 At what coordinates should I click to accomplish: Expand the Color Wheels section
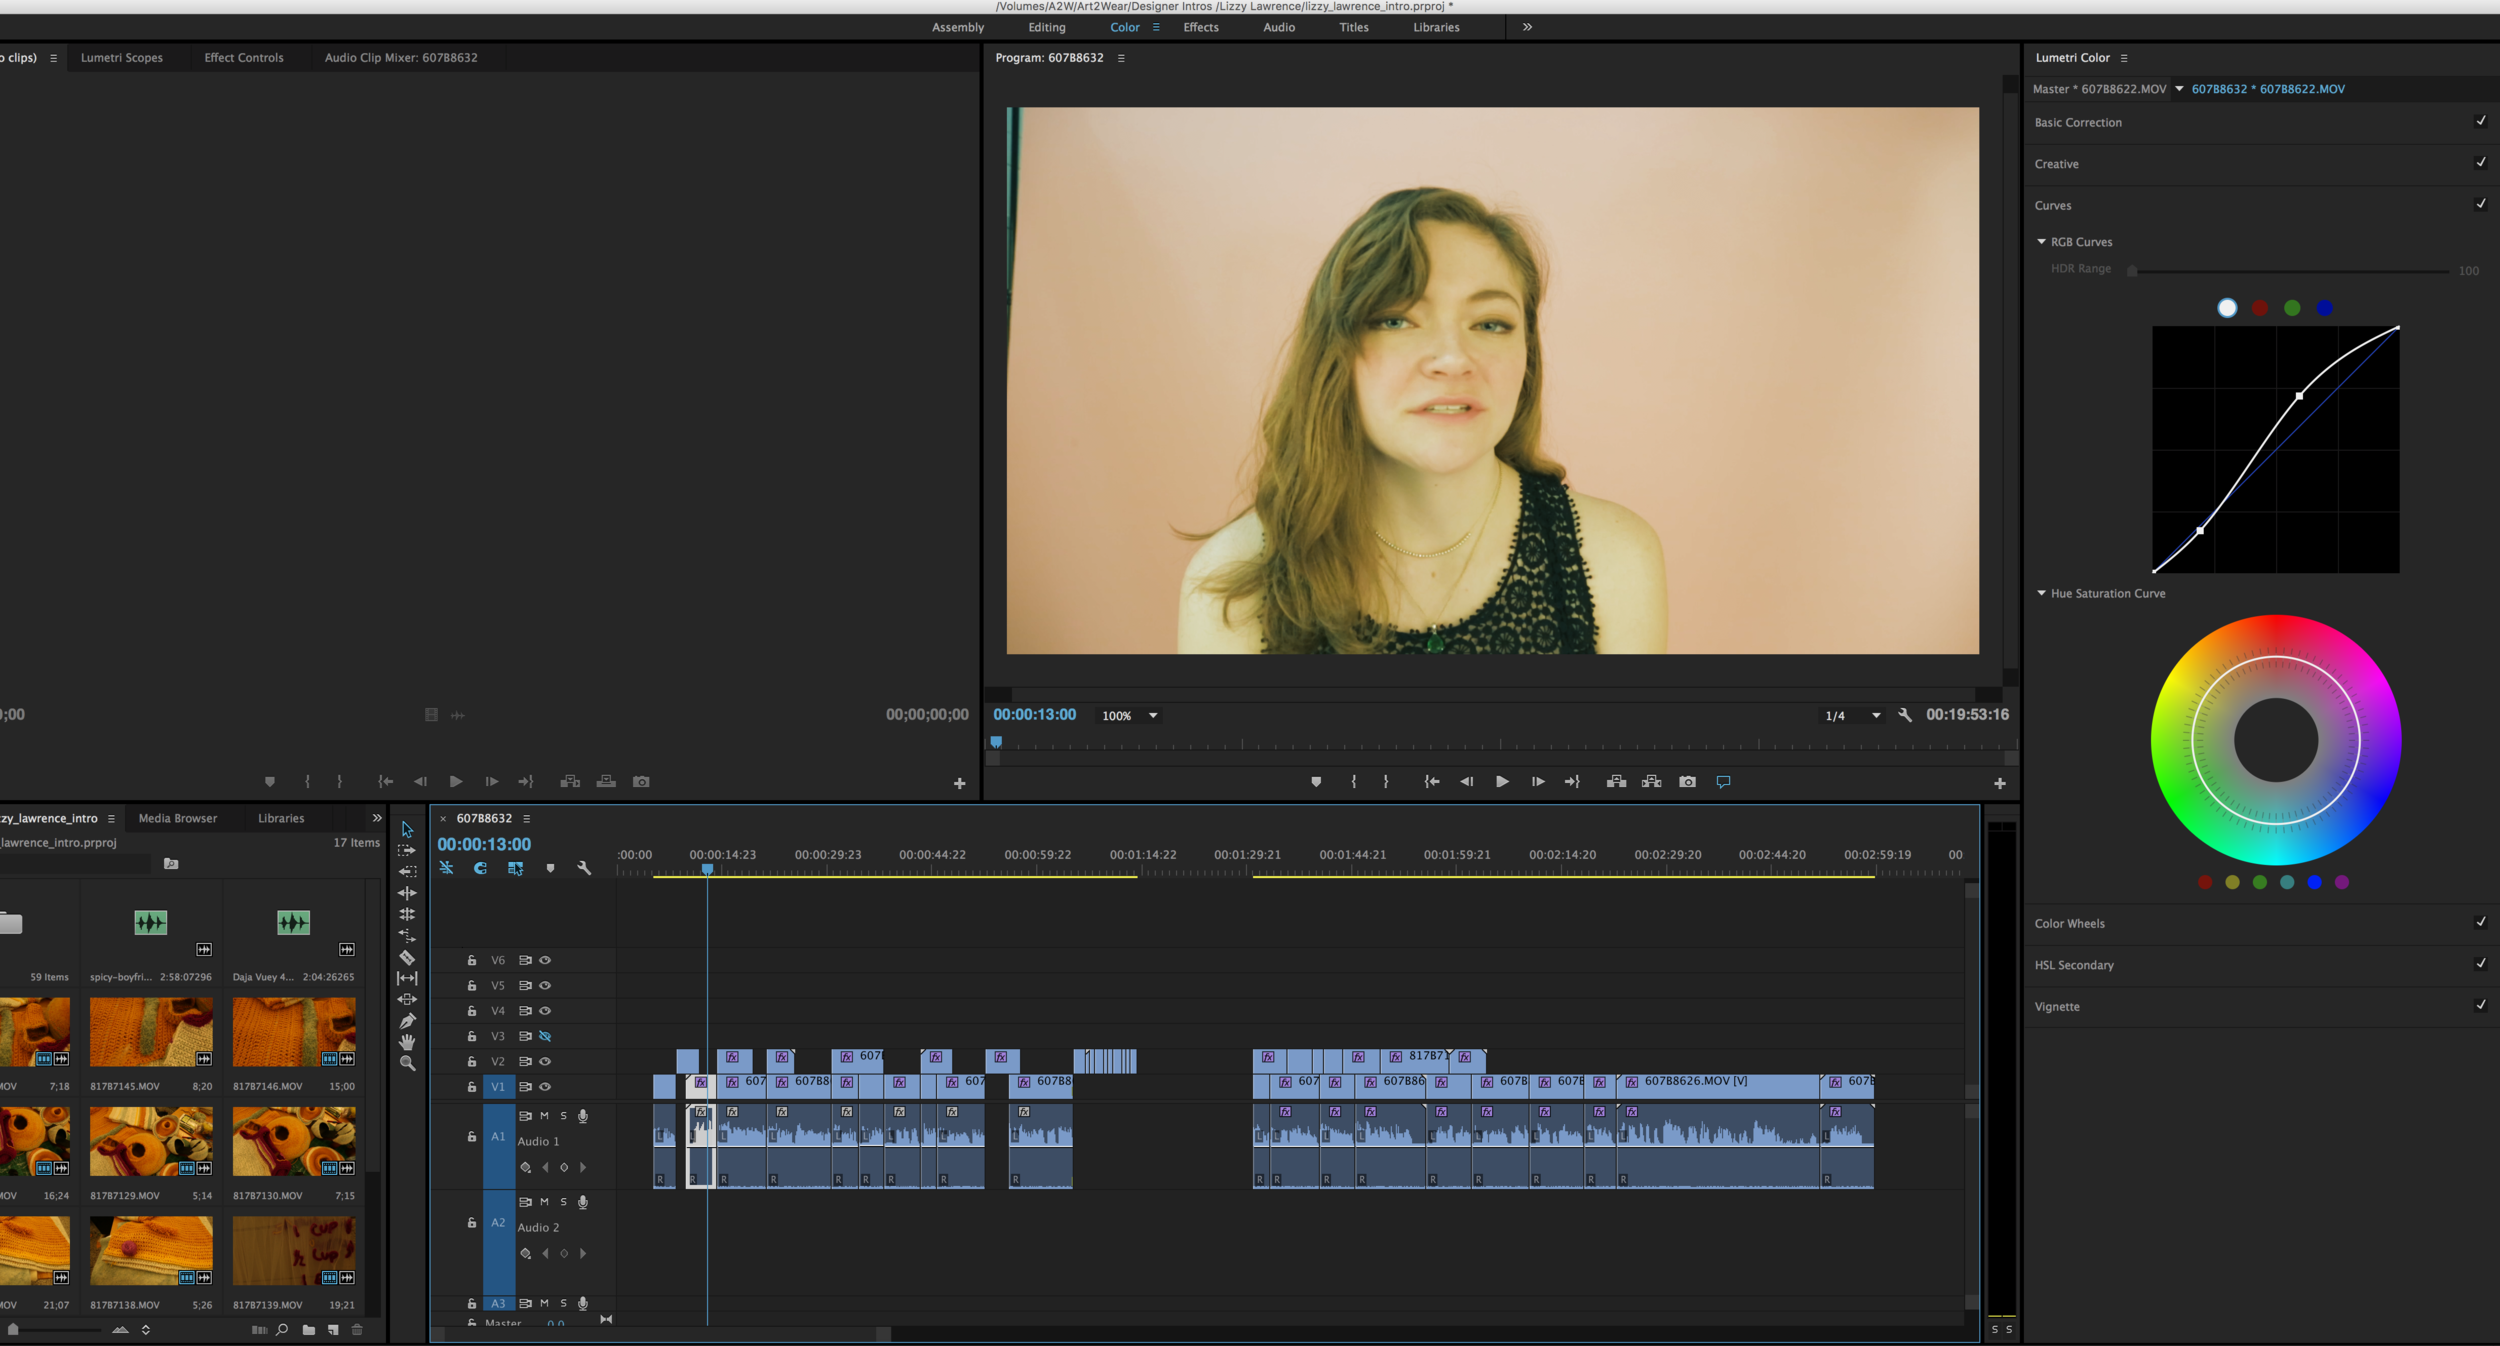click(2069, 923)
